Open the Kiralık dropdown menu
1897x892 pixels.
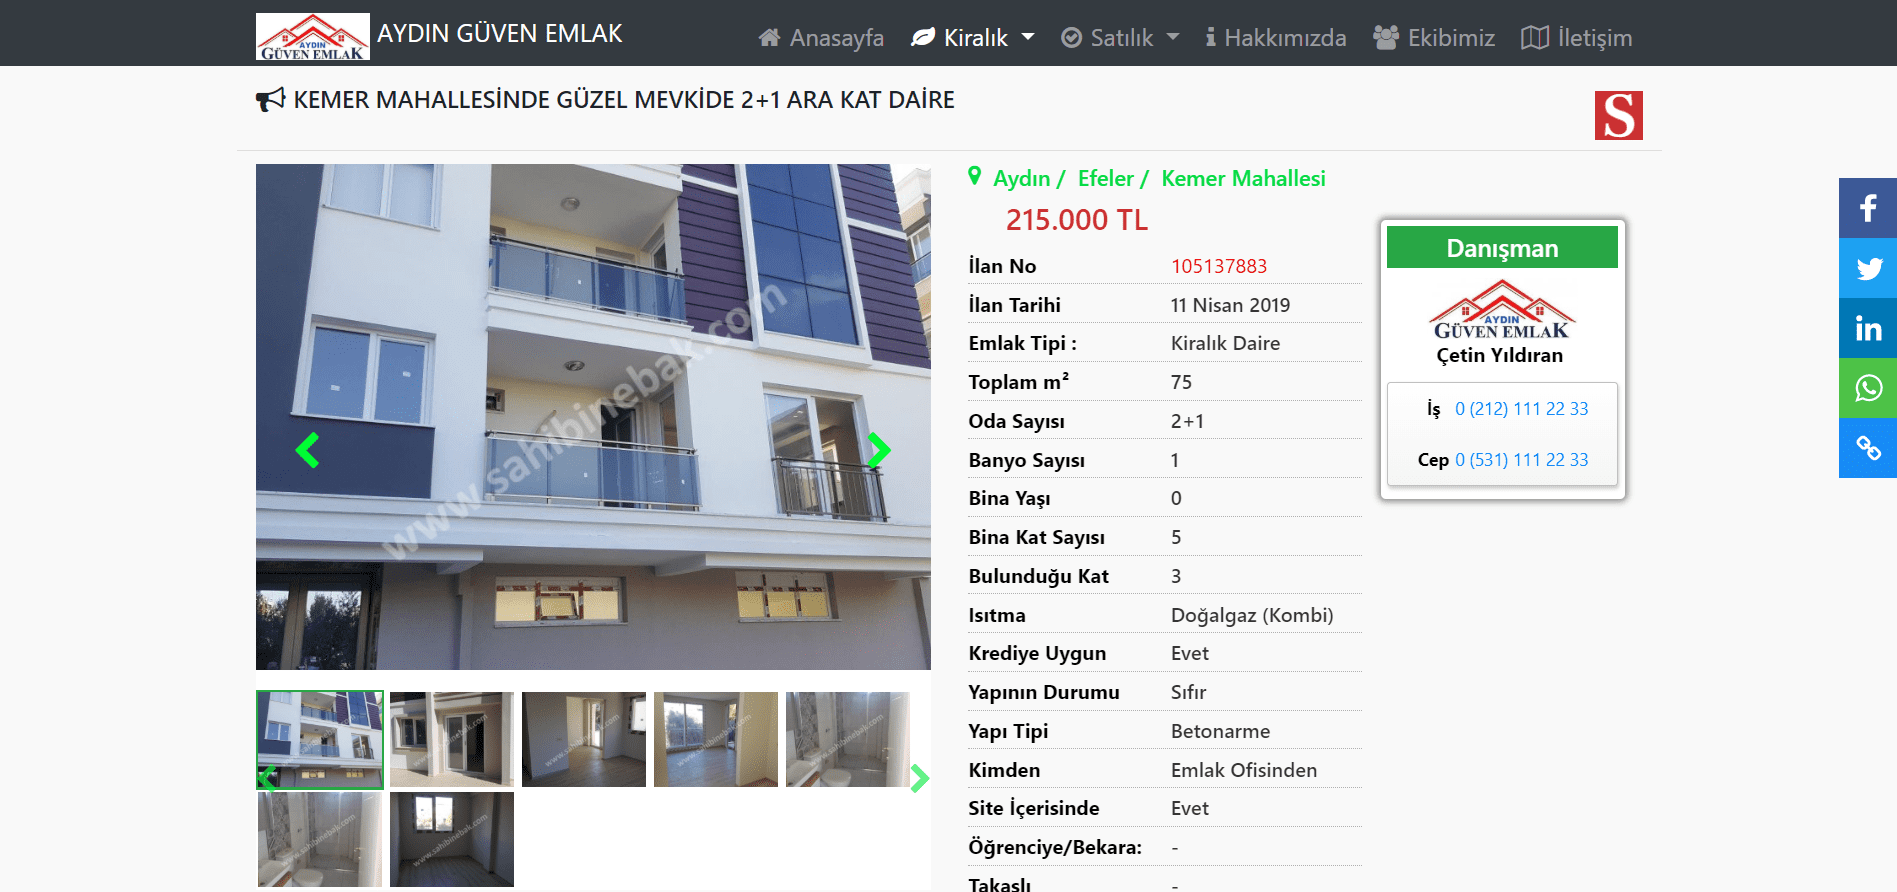pyautogui.click(x=972, y=38)
